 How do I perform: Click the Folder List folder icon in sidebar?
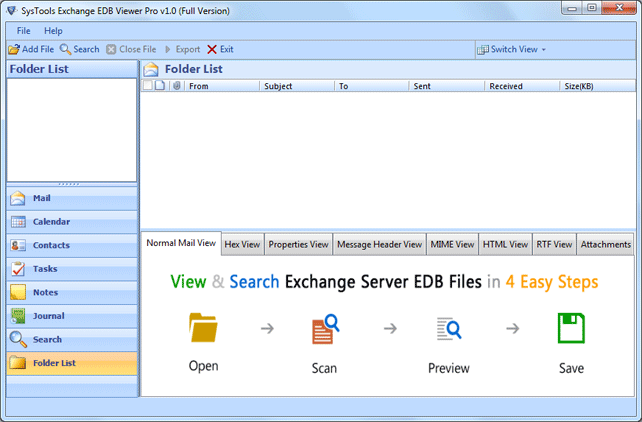tap(18, 363)
